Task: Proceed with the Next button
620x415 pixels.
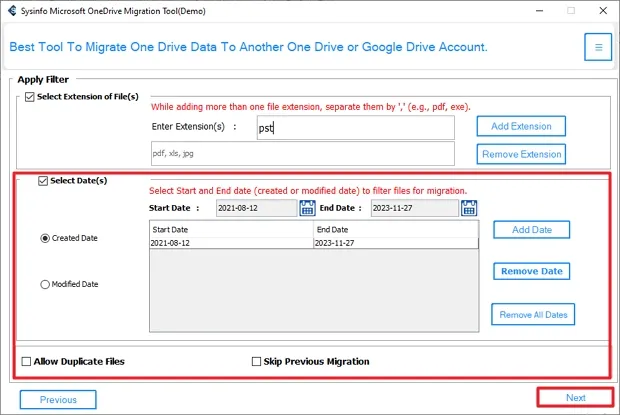Action: pos(575,398)
